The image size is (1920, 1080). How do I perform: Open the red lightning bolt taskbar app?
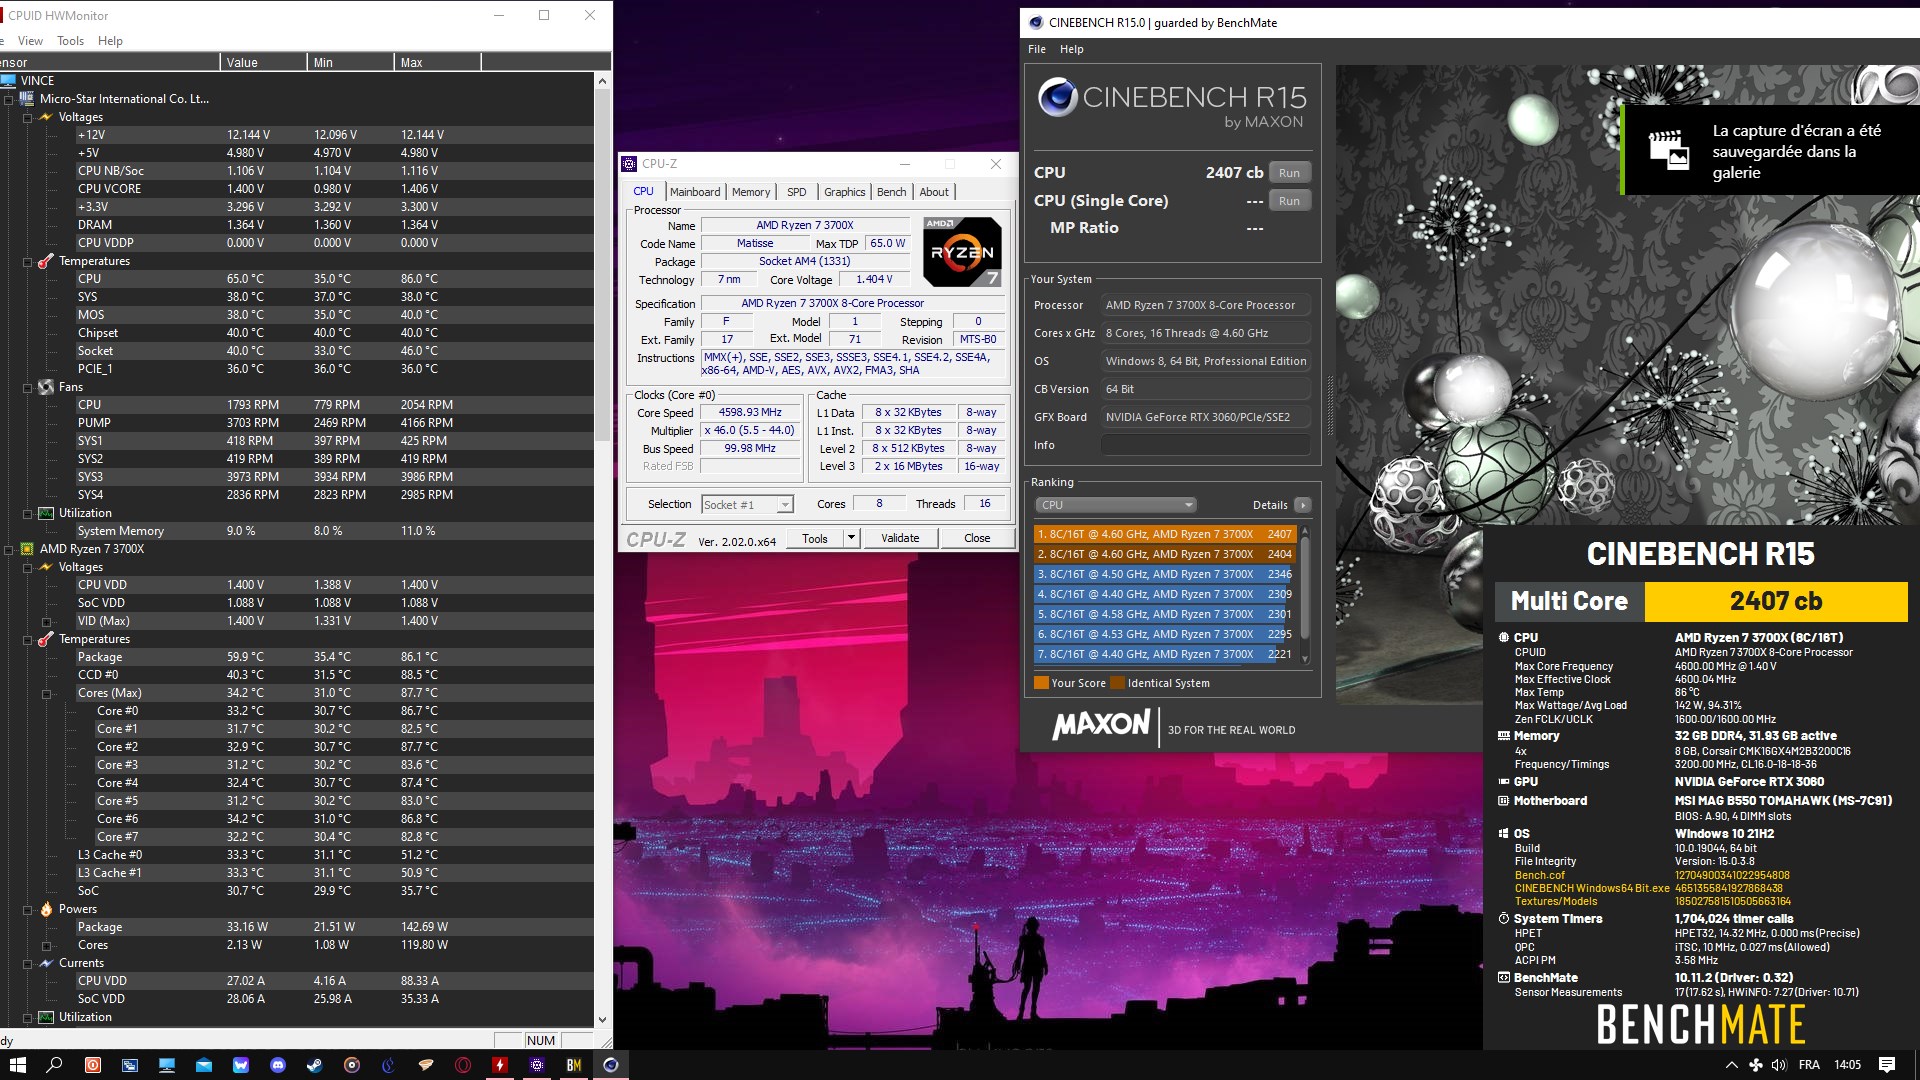[500, 1065]
